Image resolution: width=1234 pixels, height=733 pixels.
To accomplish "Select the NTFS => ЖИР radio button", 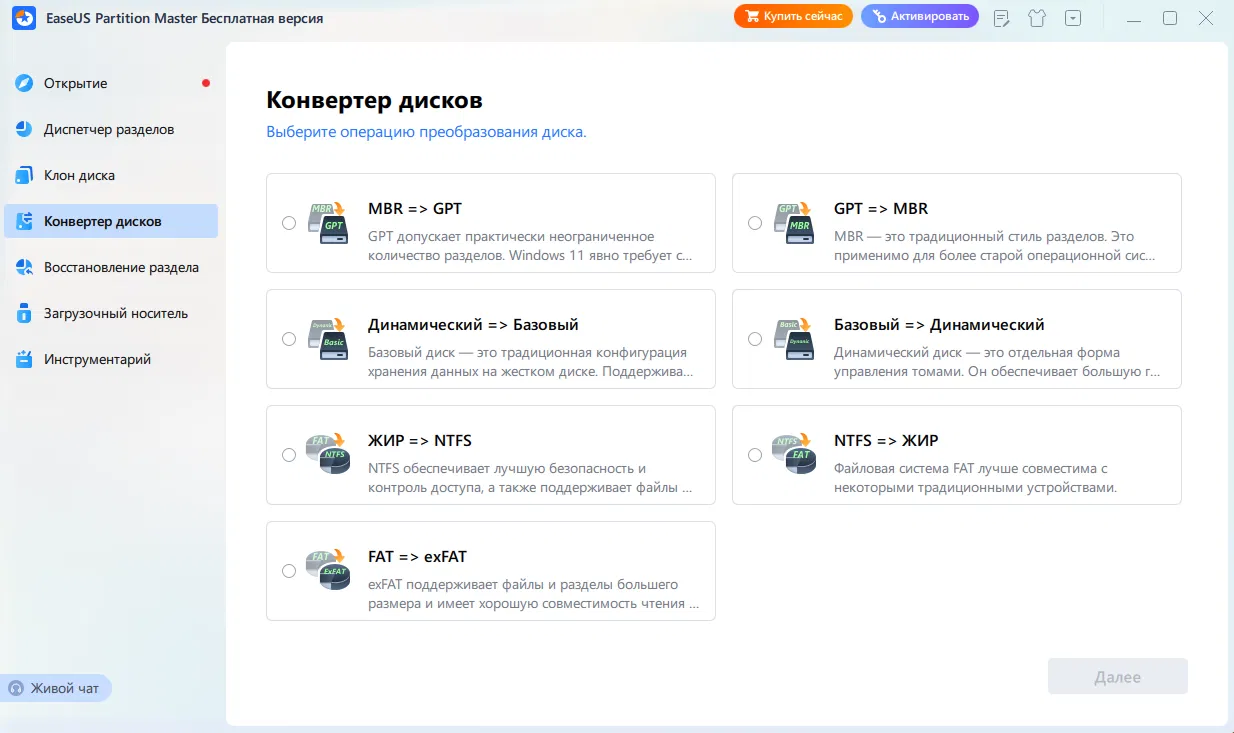I will (755, 455).
